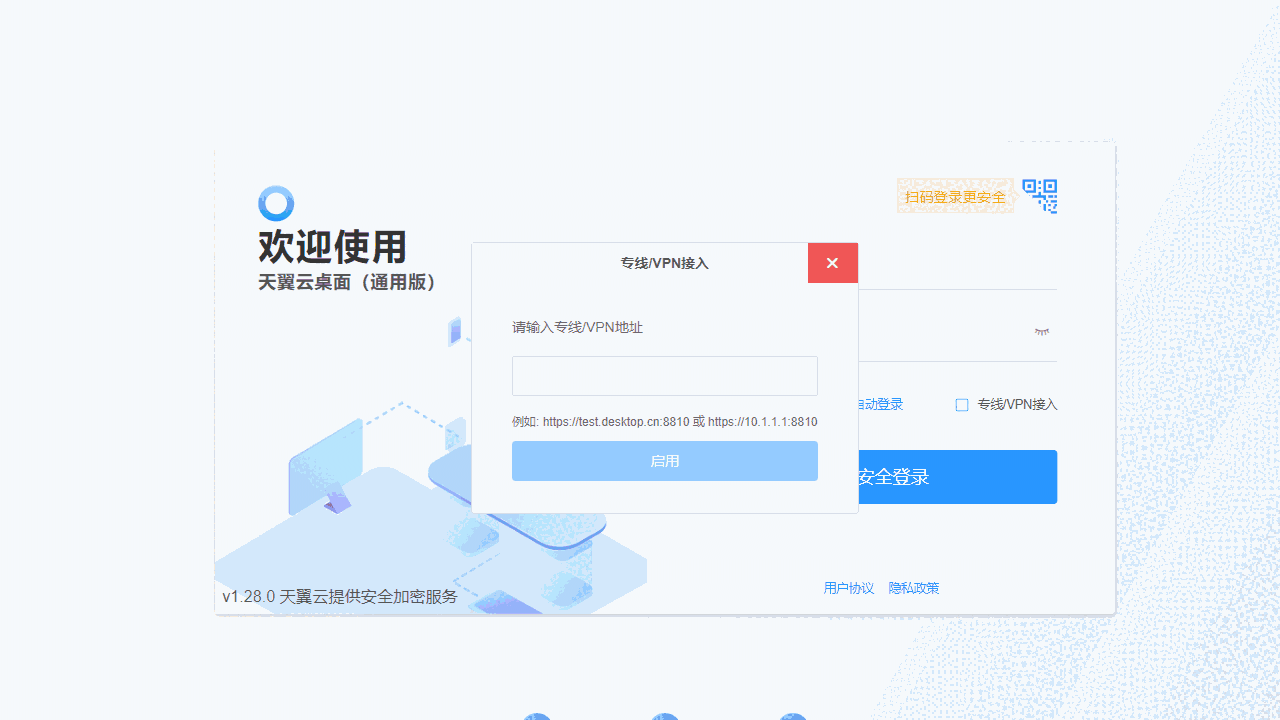1280x720 pixels.
Task: Click the 扫码登录更安全 tooltip bubble
Action: [x=955, y=196]
